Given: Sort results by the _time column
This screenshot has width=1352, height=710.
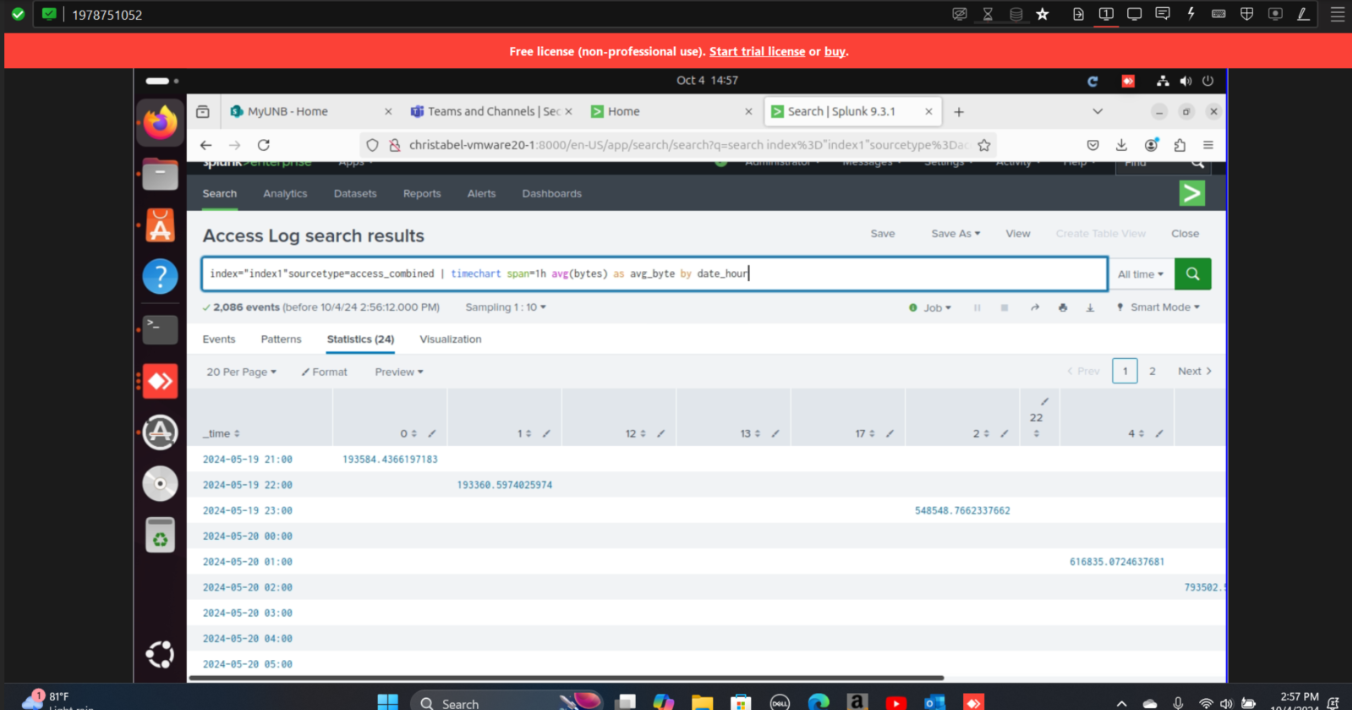Looking at the screenshot, I should click(x=222, y=434).
